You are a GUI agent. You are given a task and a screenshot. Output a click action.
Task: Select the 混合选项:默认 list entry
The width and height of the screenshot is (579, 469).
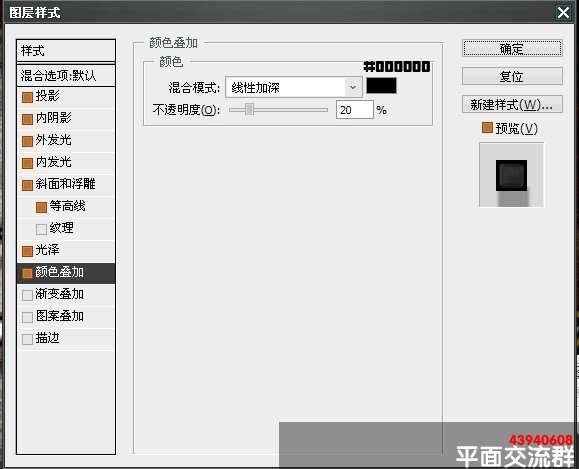tap(66, 76)
